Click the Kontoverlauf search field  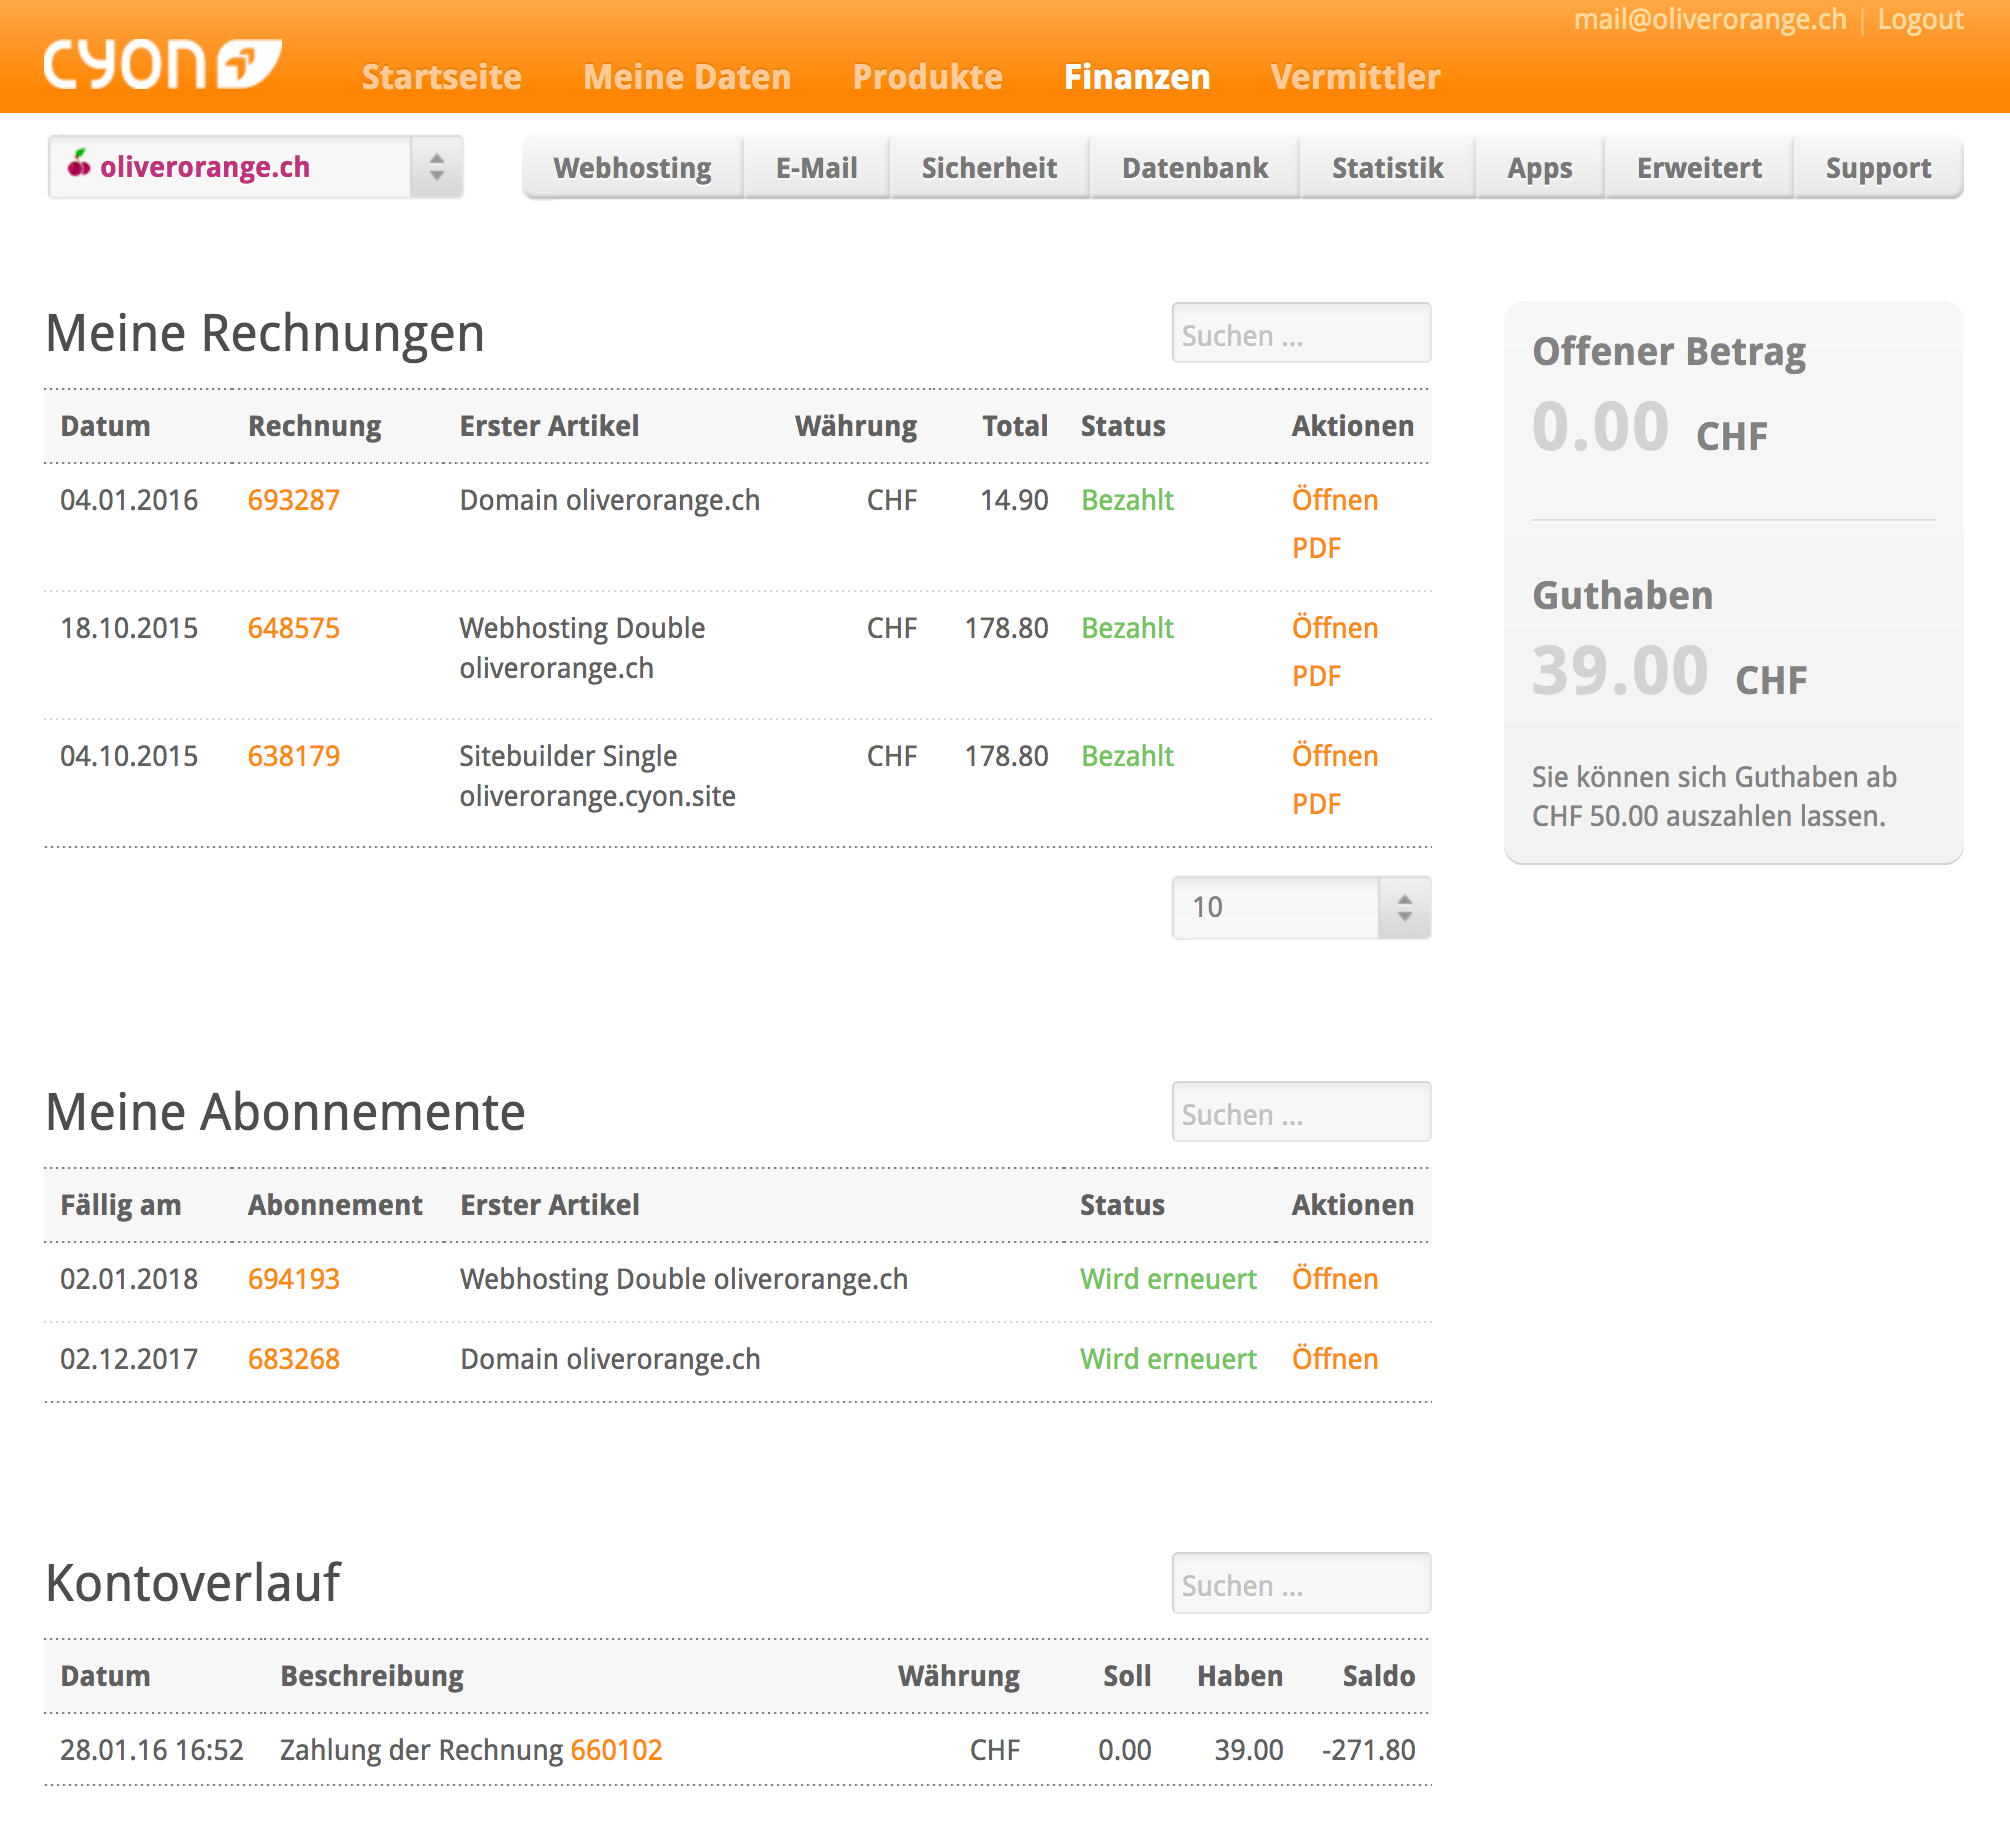coord(1300,1584)
